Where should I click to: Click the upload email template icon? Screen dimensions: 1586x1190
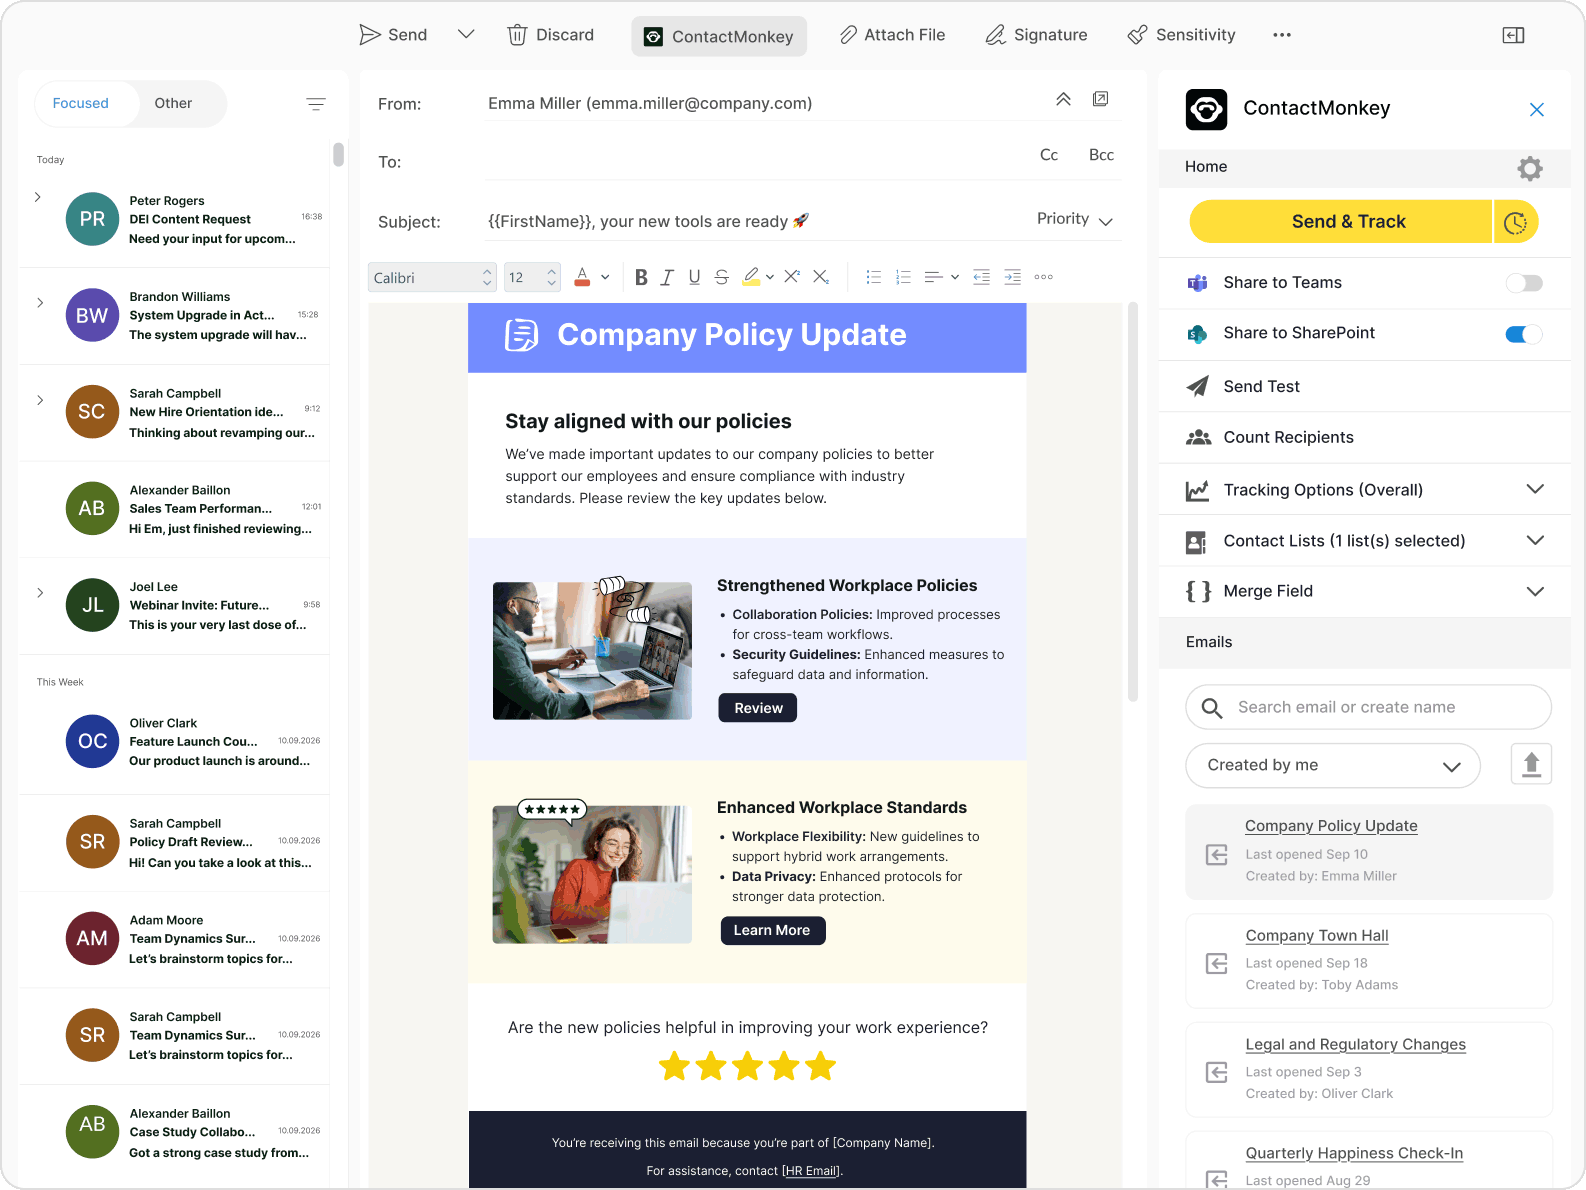coord(1530,765)
